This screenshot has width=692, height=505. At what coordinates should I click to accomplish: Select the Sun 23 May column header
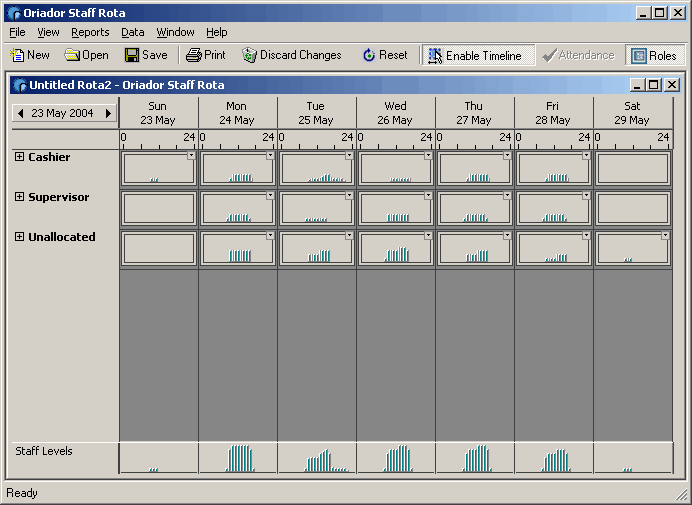[x=158, y=113]
